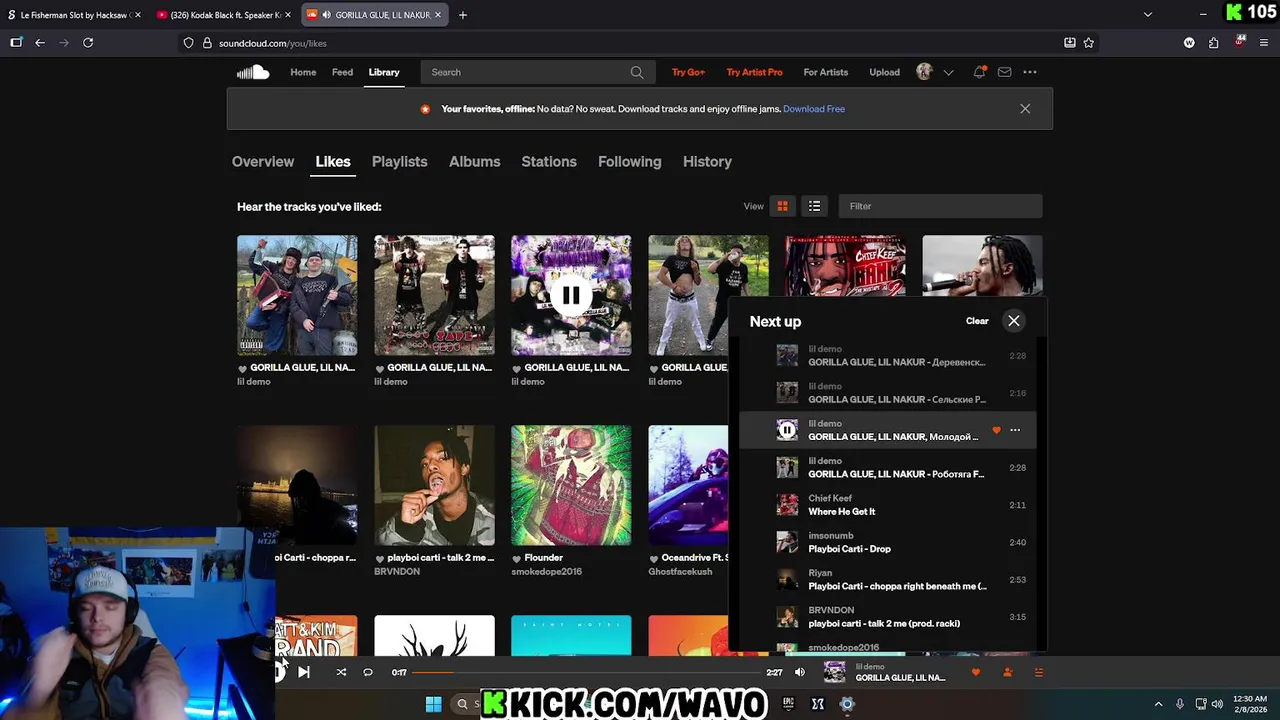Open the playboi carti talk 2 me artwork
1280x720 pixels.
tap(434, 485)
